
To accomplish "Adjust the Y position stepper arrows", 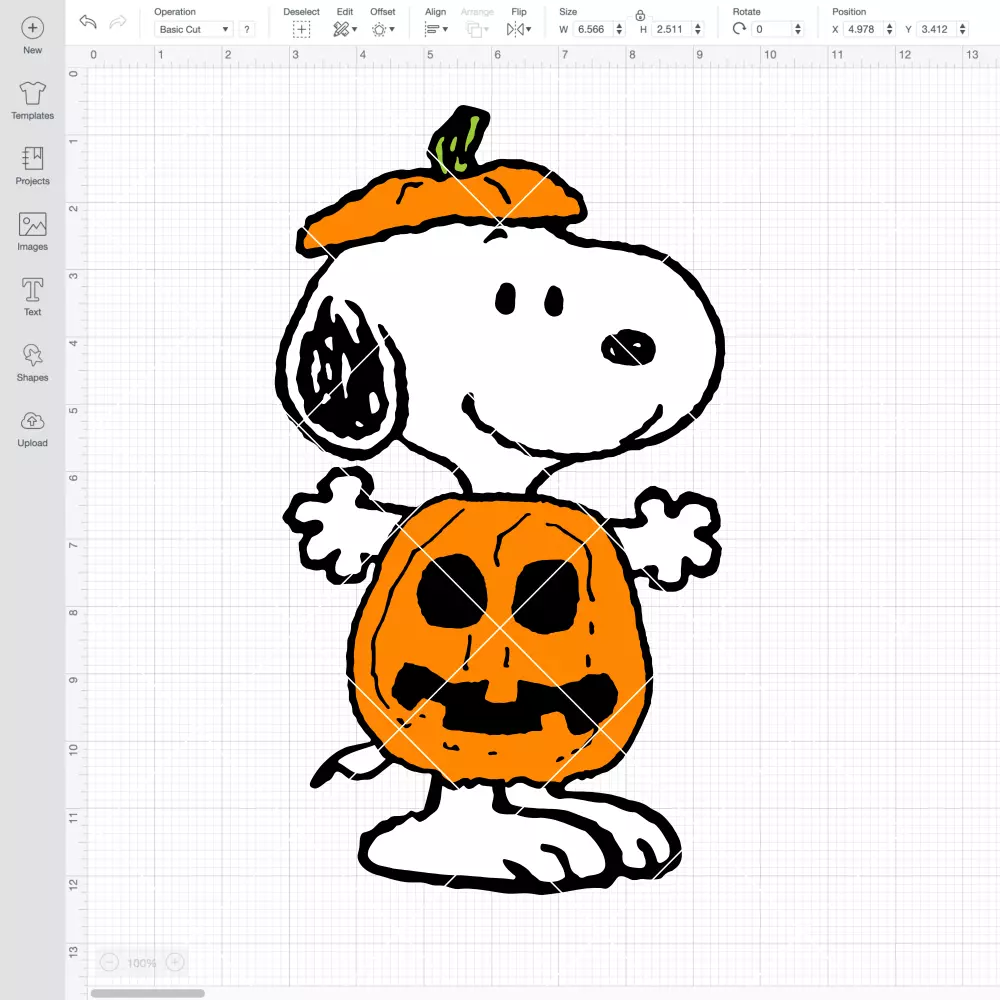I will [x=963, y=29].
